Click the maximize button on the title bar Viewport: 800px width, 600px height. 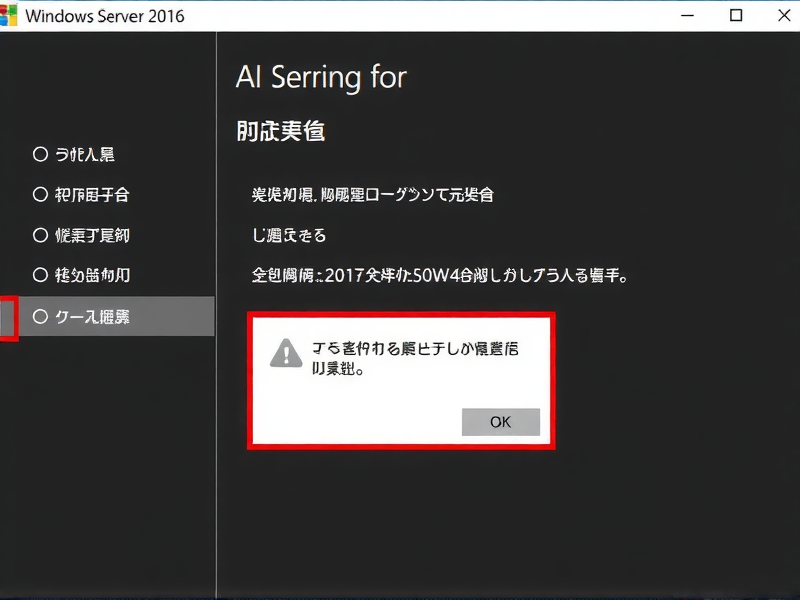(735, 16)
